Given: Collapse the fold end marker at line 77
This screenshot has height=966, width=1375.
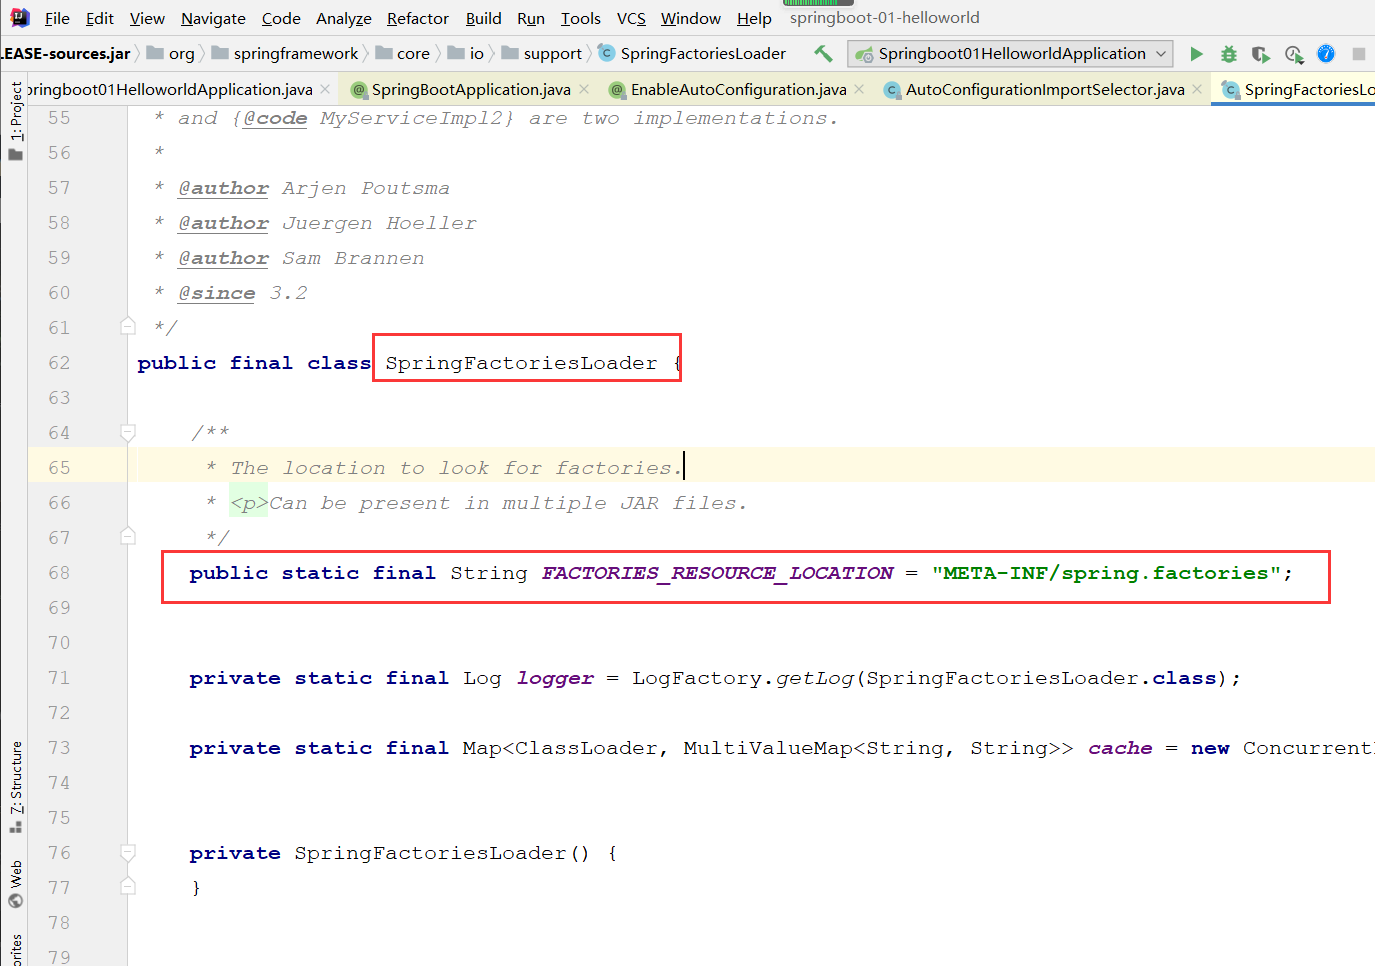Looking at the screenshot, I should [x=128, y=886].
